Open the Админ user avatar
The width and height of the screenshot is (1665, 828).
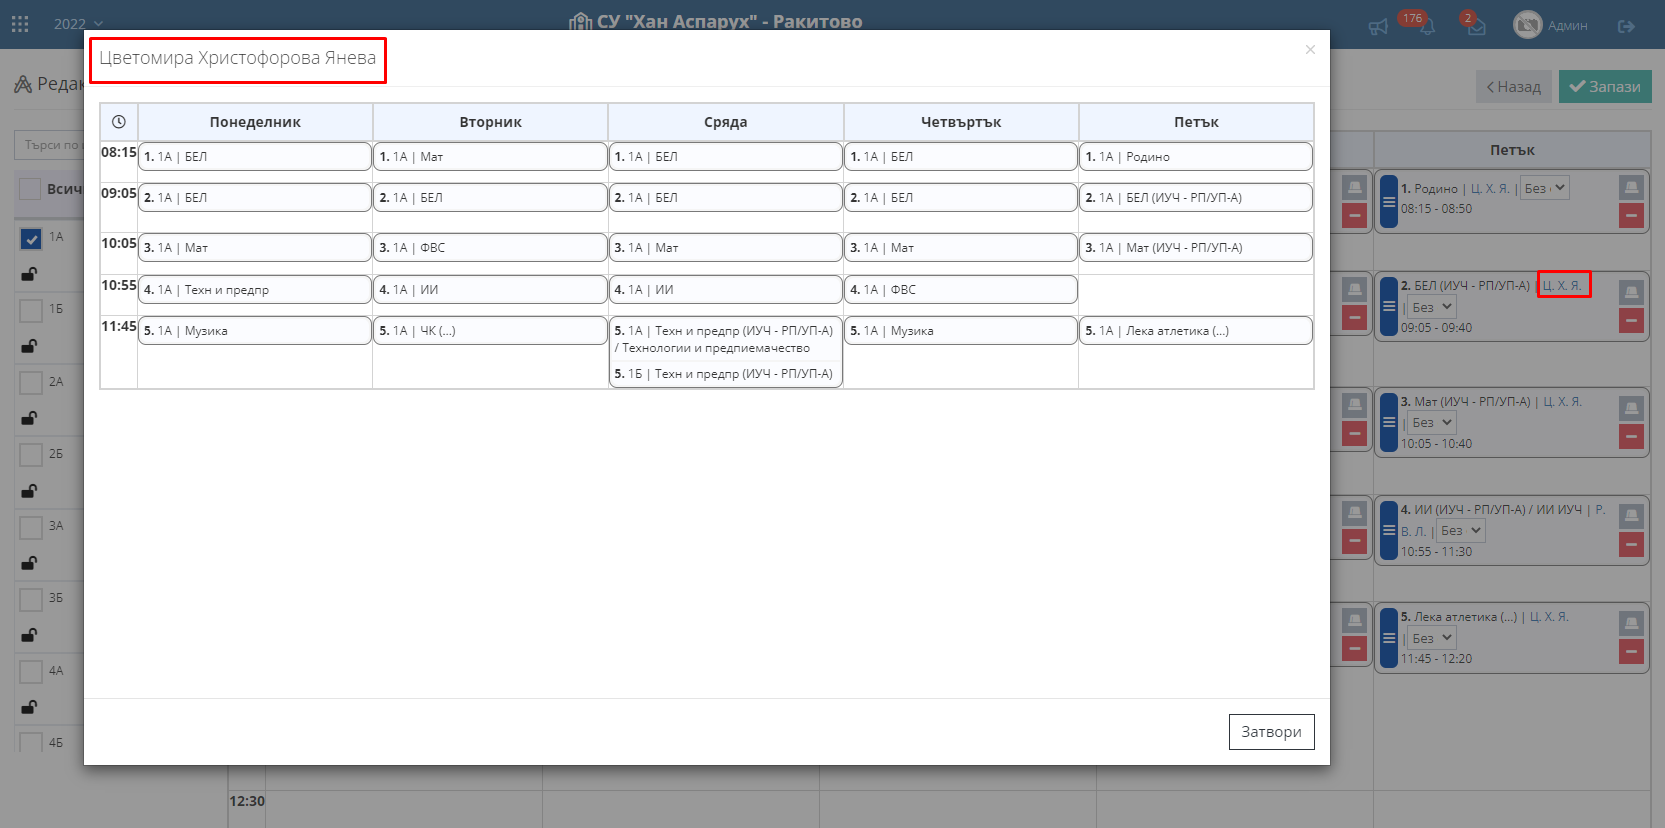click(1528, 25)
